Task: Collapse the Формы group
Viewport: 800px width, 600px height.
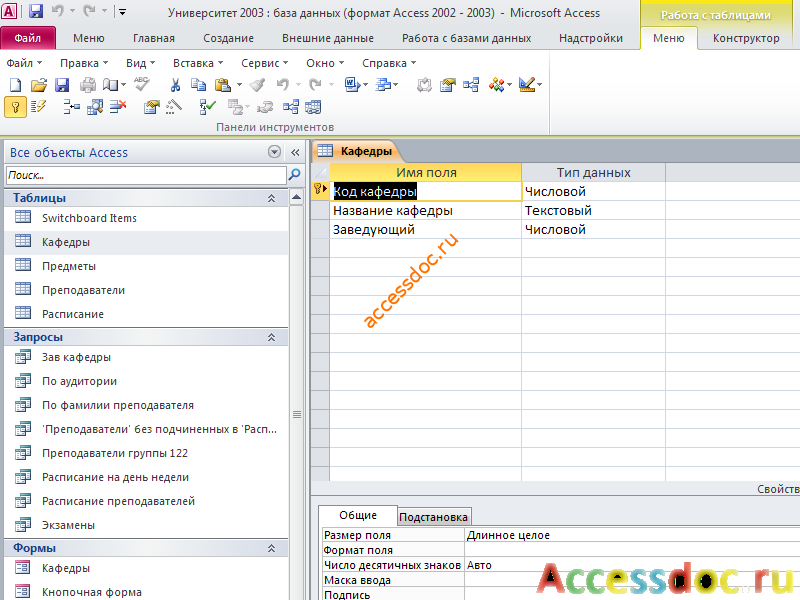Action: tap(271, 548)
